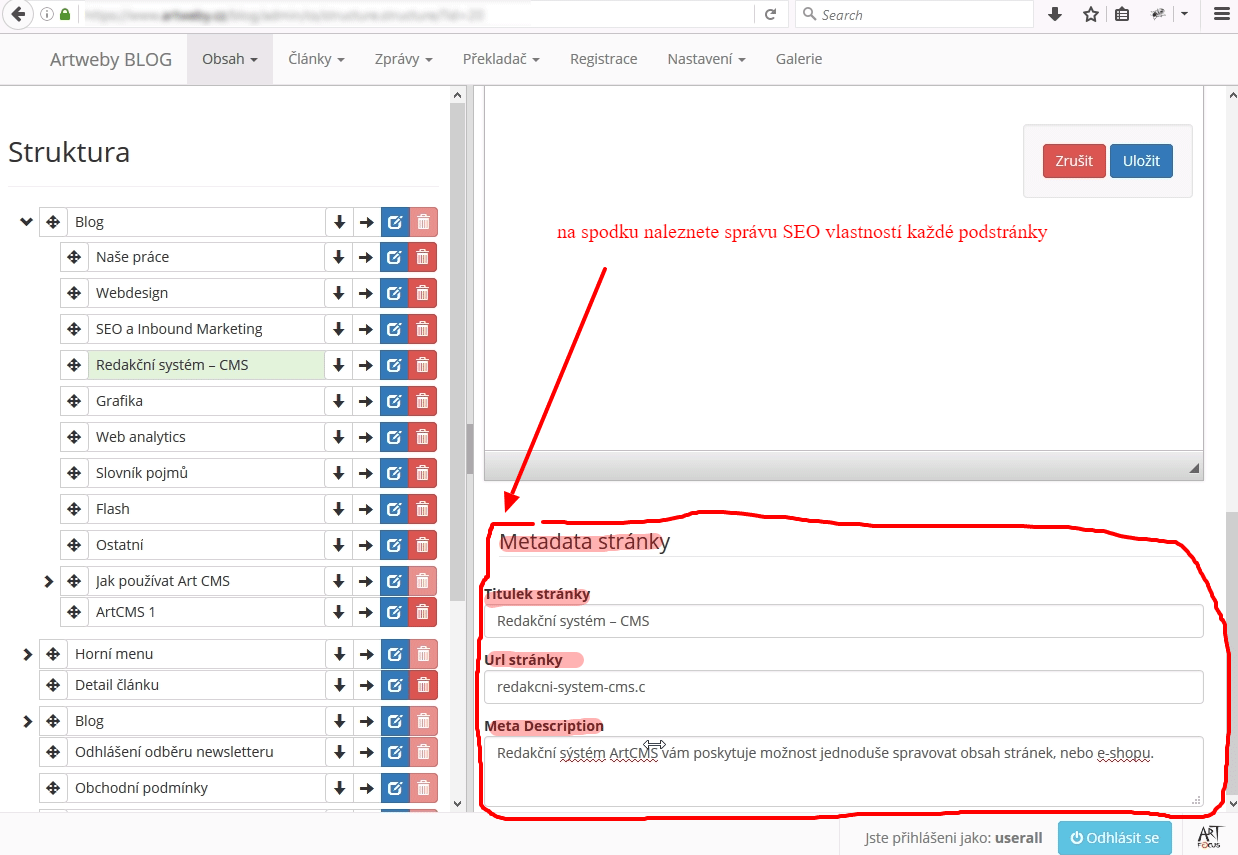This screenshot has height=855, width=1238.
Task: Click the move handle of Horní menu
Action: [53, 654]
